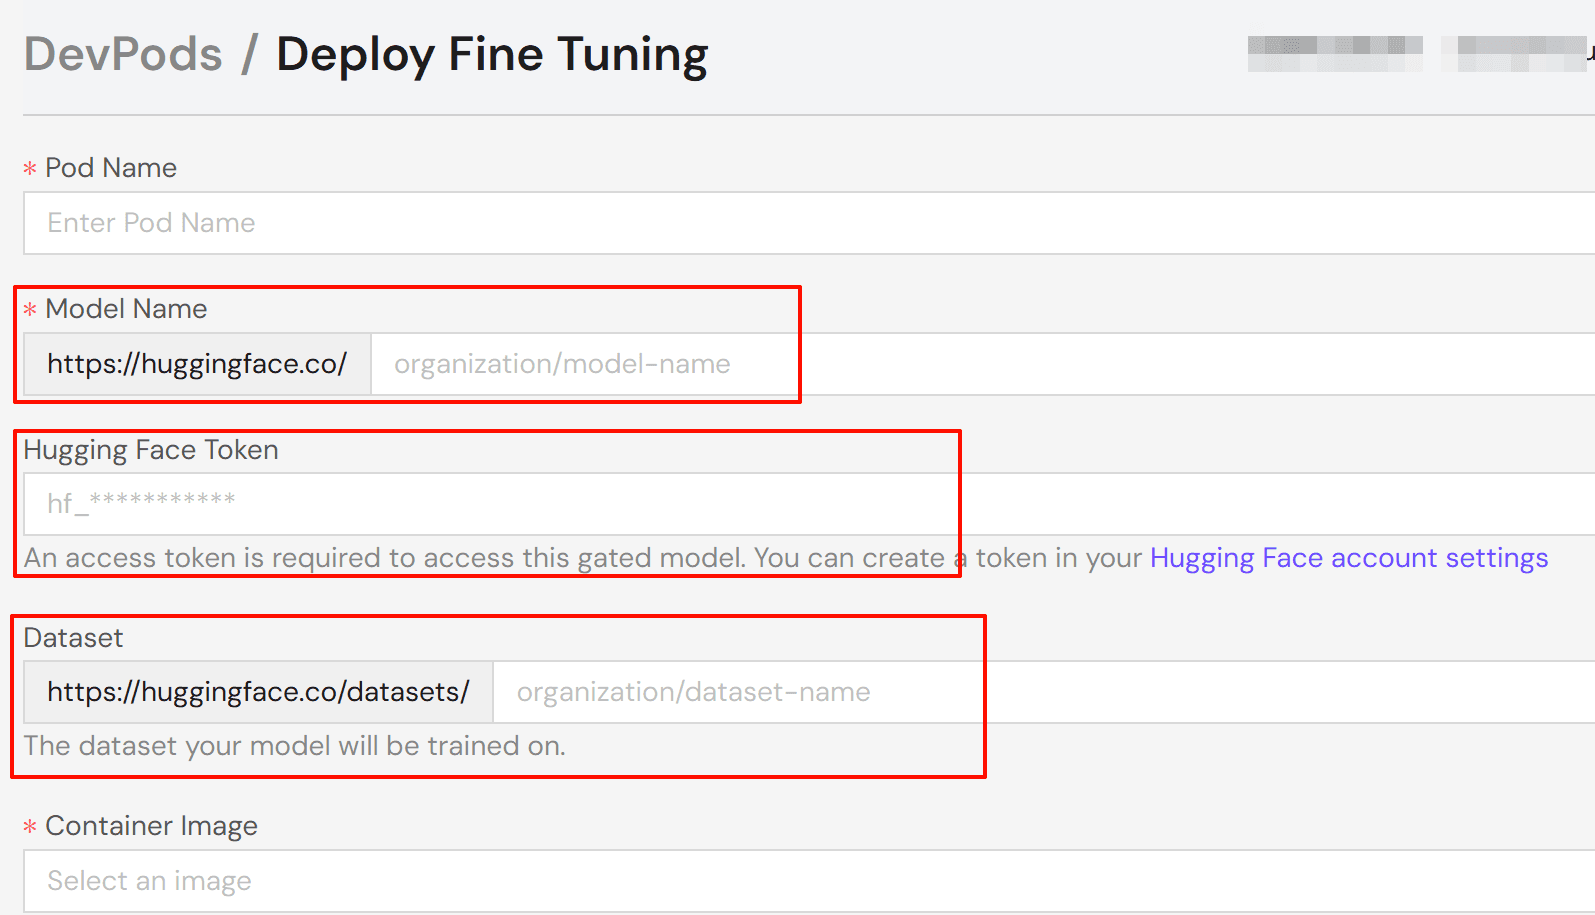
Task: Click the Pod Name field label
Action: click(x=111, y=168)
